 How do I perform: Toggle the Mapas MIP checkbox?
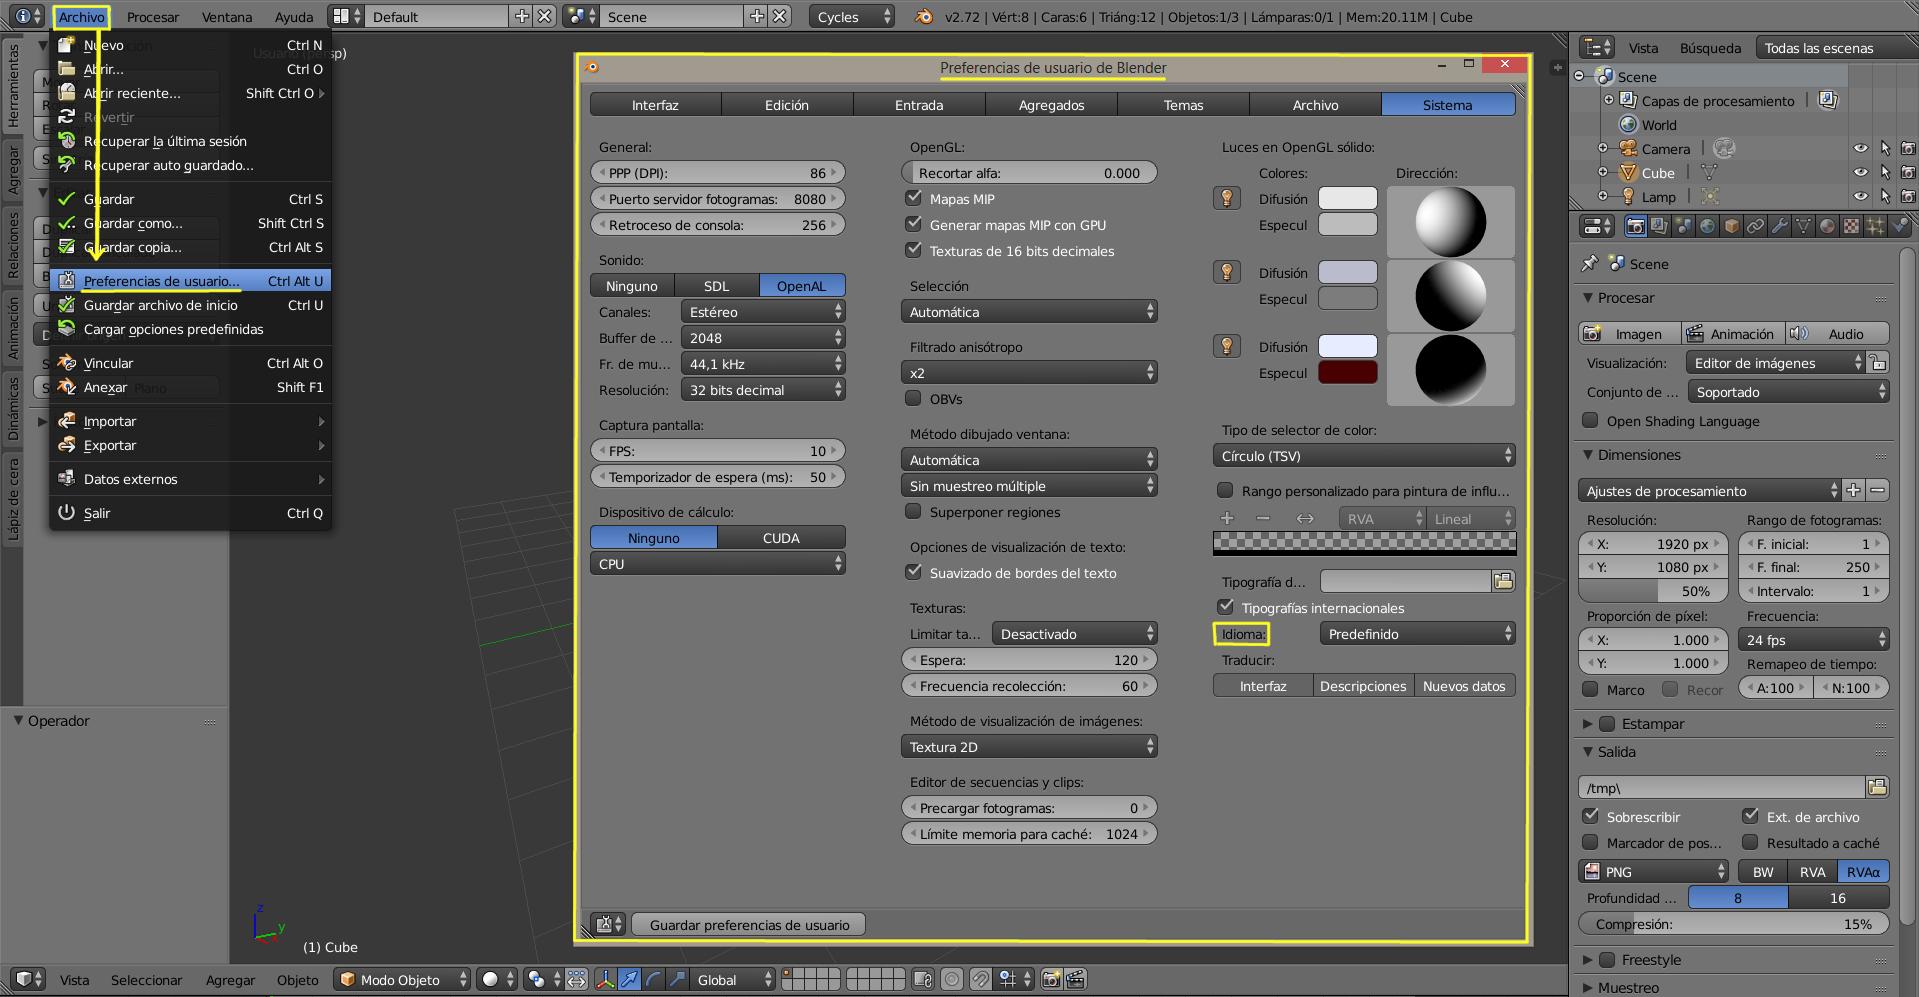913,198
